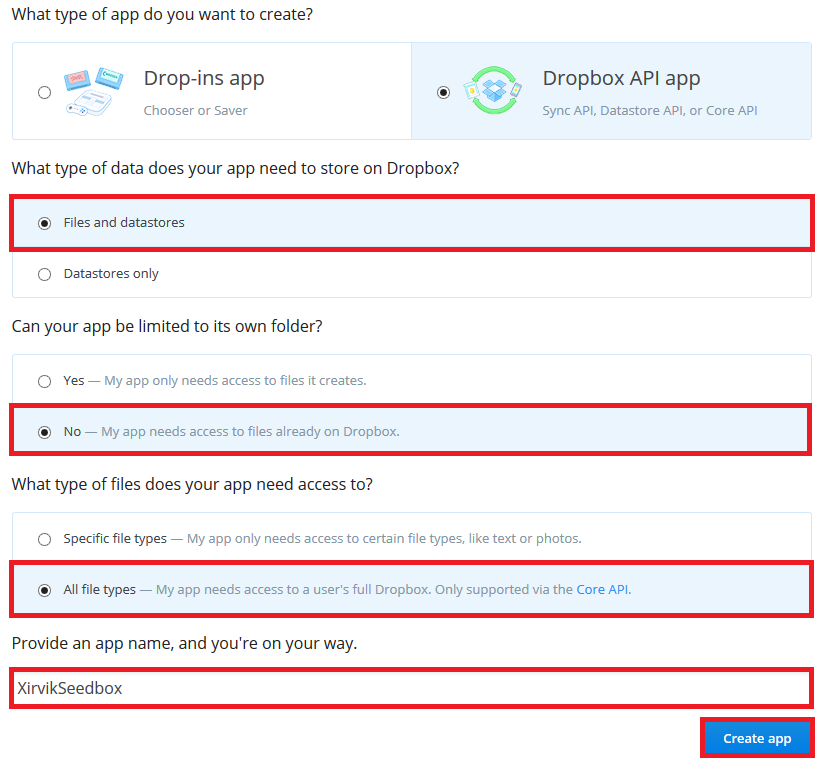This screenshot has width=836, height=779.
Task: Click the "Datastores only" option label
Action: click(111, 274)
